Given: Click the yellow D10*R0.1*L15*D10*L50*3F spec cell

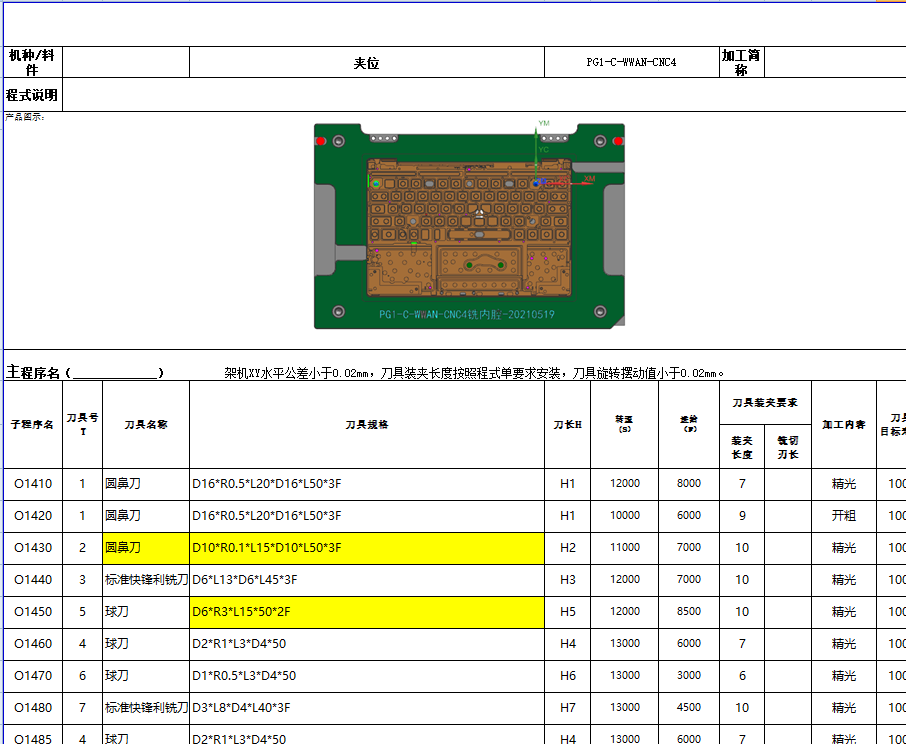Looking at the screenshot, I should 365,548.
